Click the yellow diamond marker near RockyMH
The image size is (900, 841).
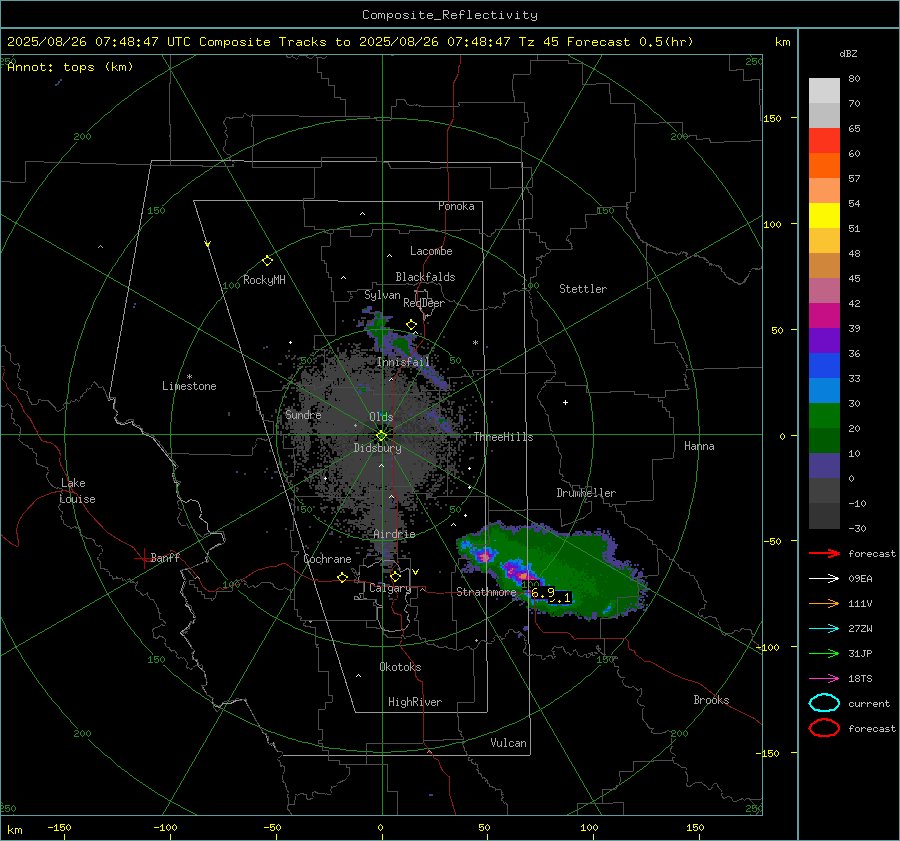[x=267, y=261]
